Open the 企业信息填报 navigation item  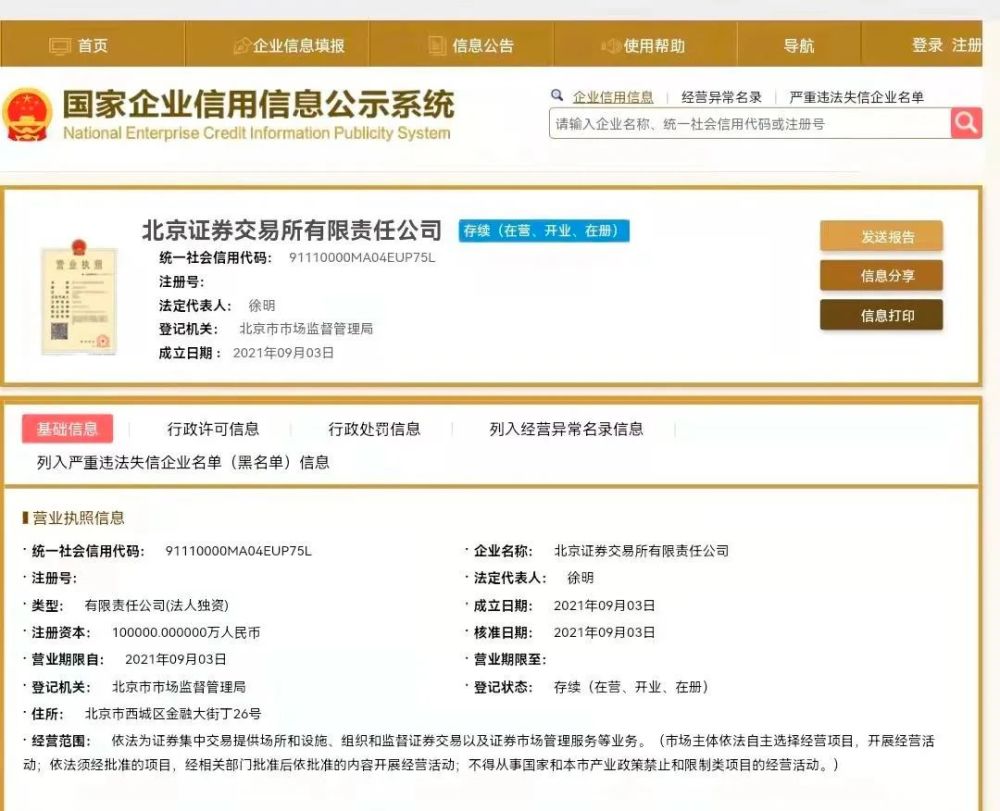point(298,46)
